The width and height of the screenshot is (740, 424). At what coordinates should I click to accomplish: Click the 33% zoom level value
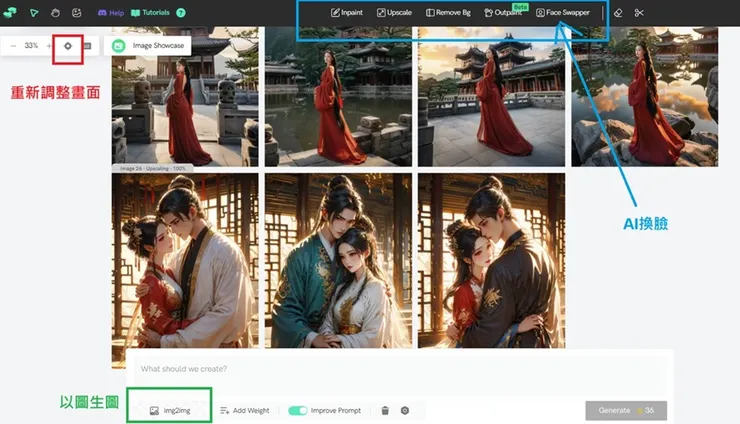click(x=31, y=46)
